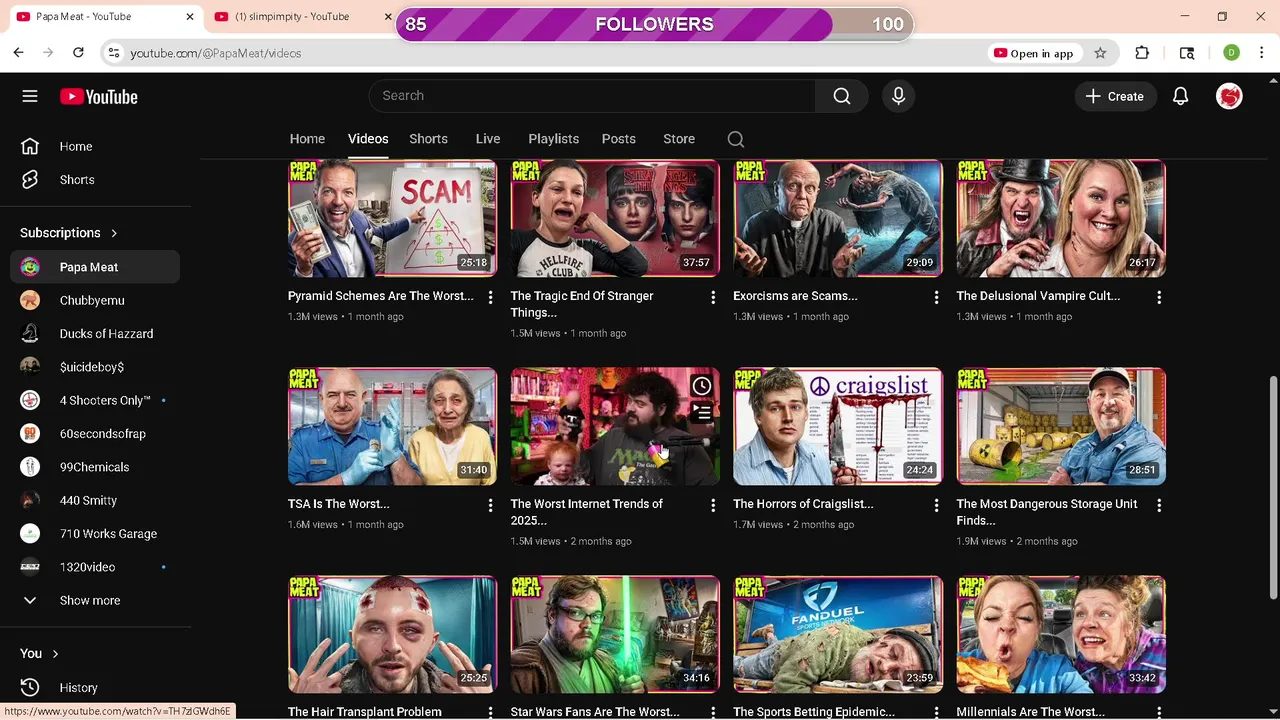Open the Posts tab
1280x720 pixels.
(x=618, y=139)
